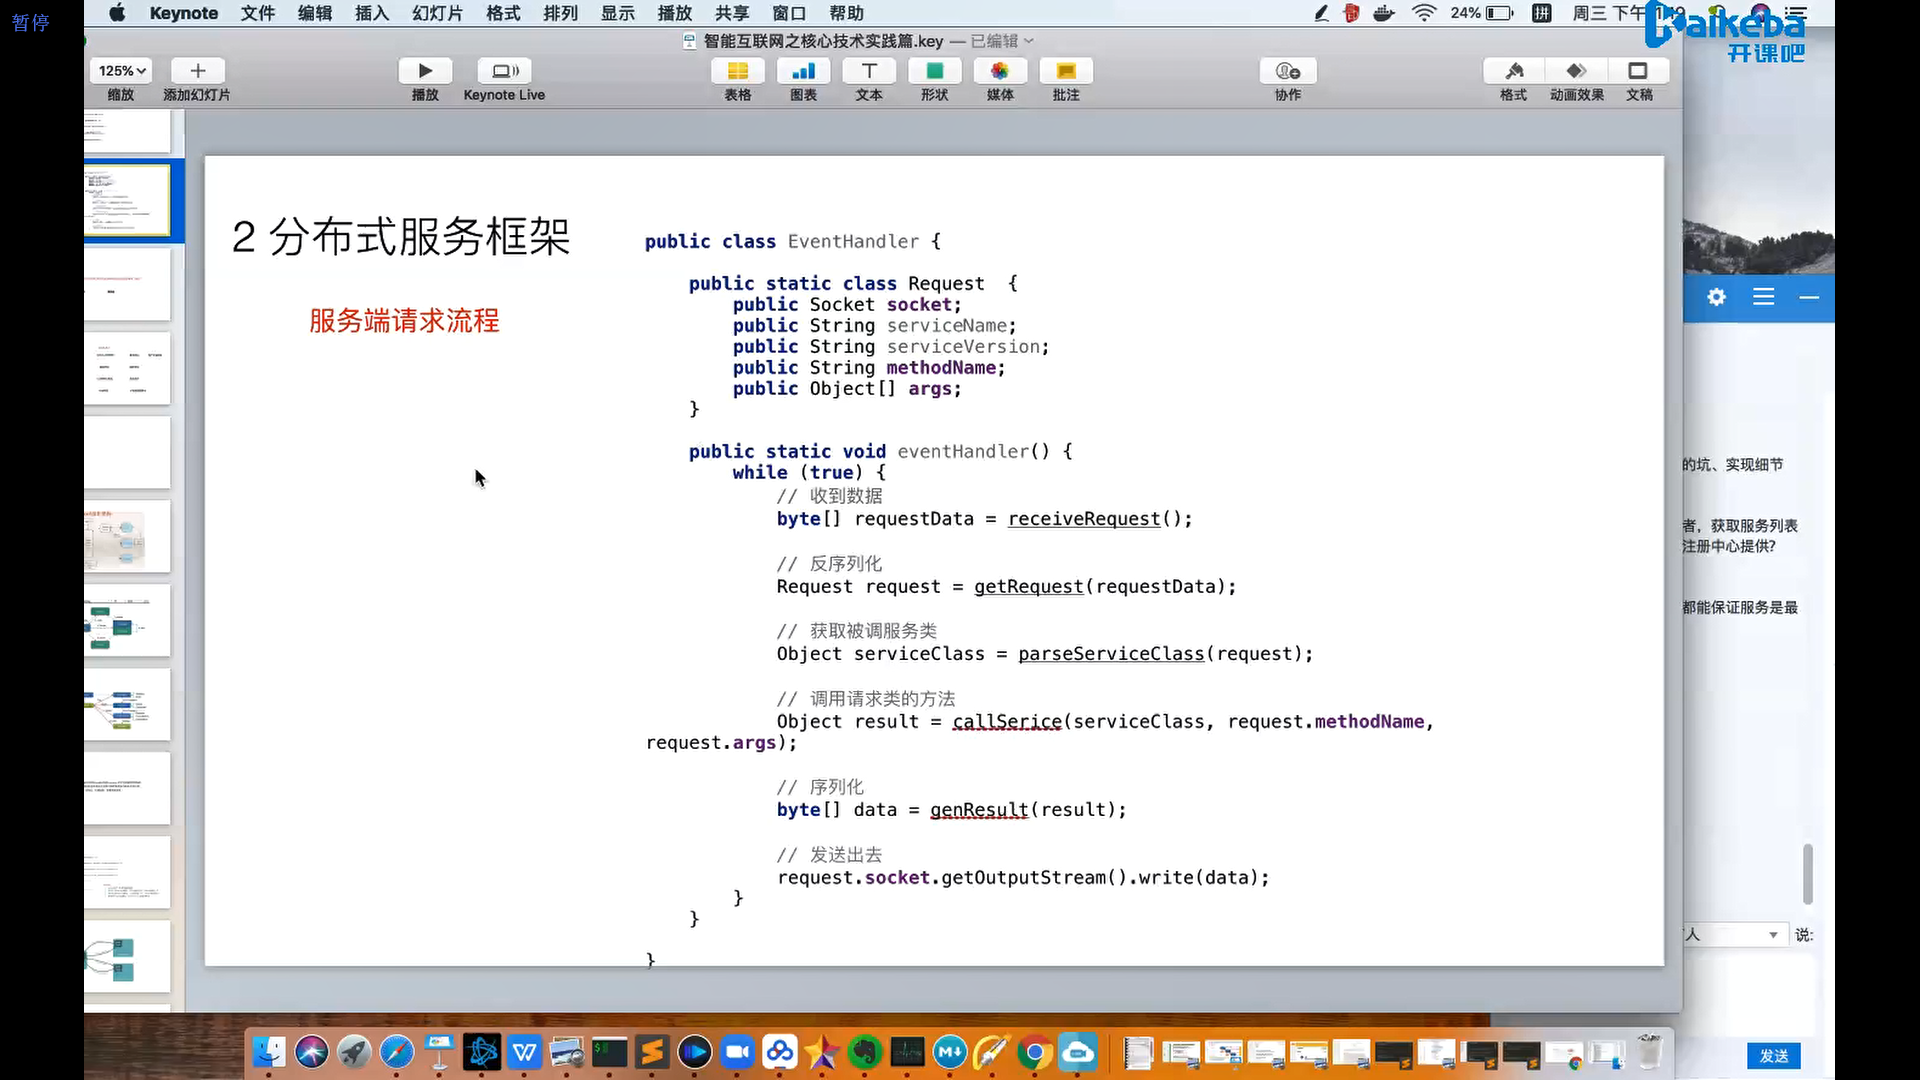The width and height of the screenshot is (1920, 1080).
Task: Open the 协作 collaborate icon
Action: coord(1288,71)
